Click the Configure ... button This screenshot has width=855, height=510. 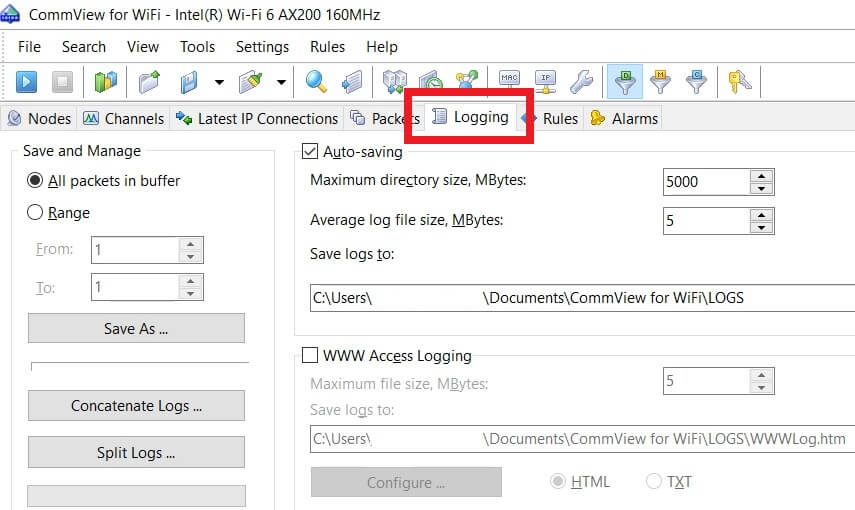(406, 482)
